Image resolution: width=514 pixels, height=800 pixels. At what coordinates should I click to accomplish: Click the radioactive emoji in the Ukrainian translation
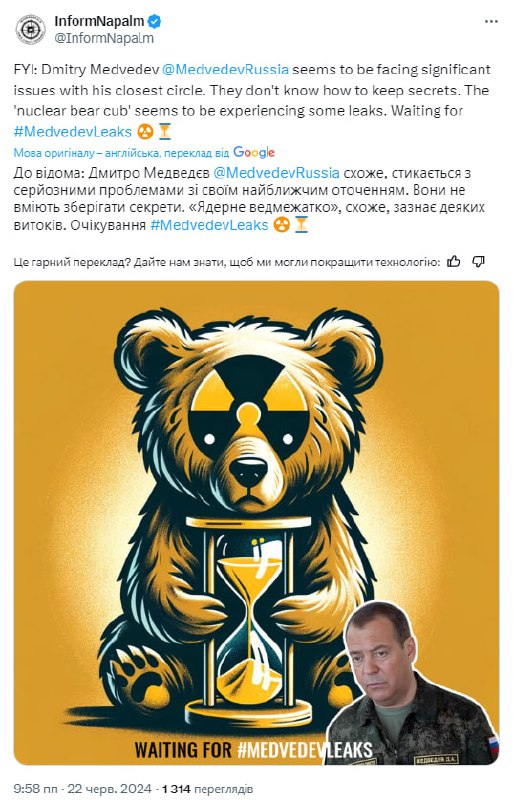click(281, 225)
